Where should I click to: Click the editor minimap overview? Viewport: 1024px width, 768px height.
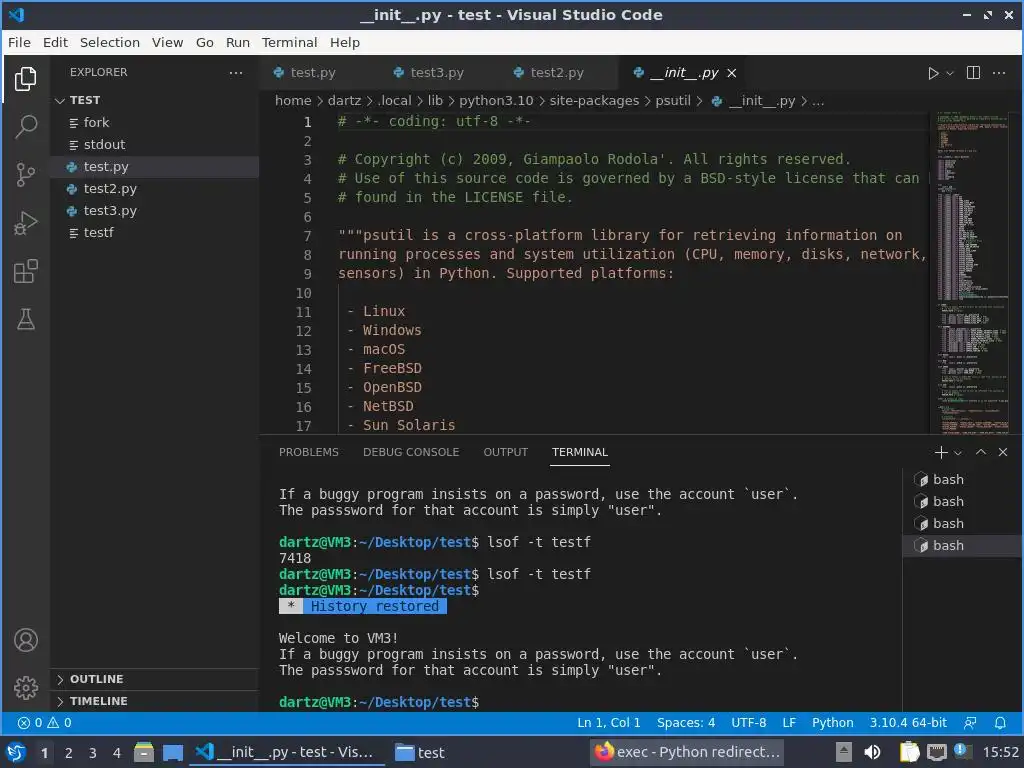pyautogui.click(x=972, y=273)
